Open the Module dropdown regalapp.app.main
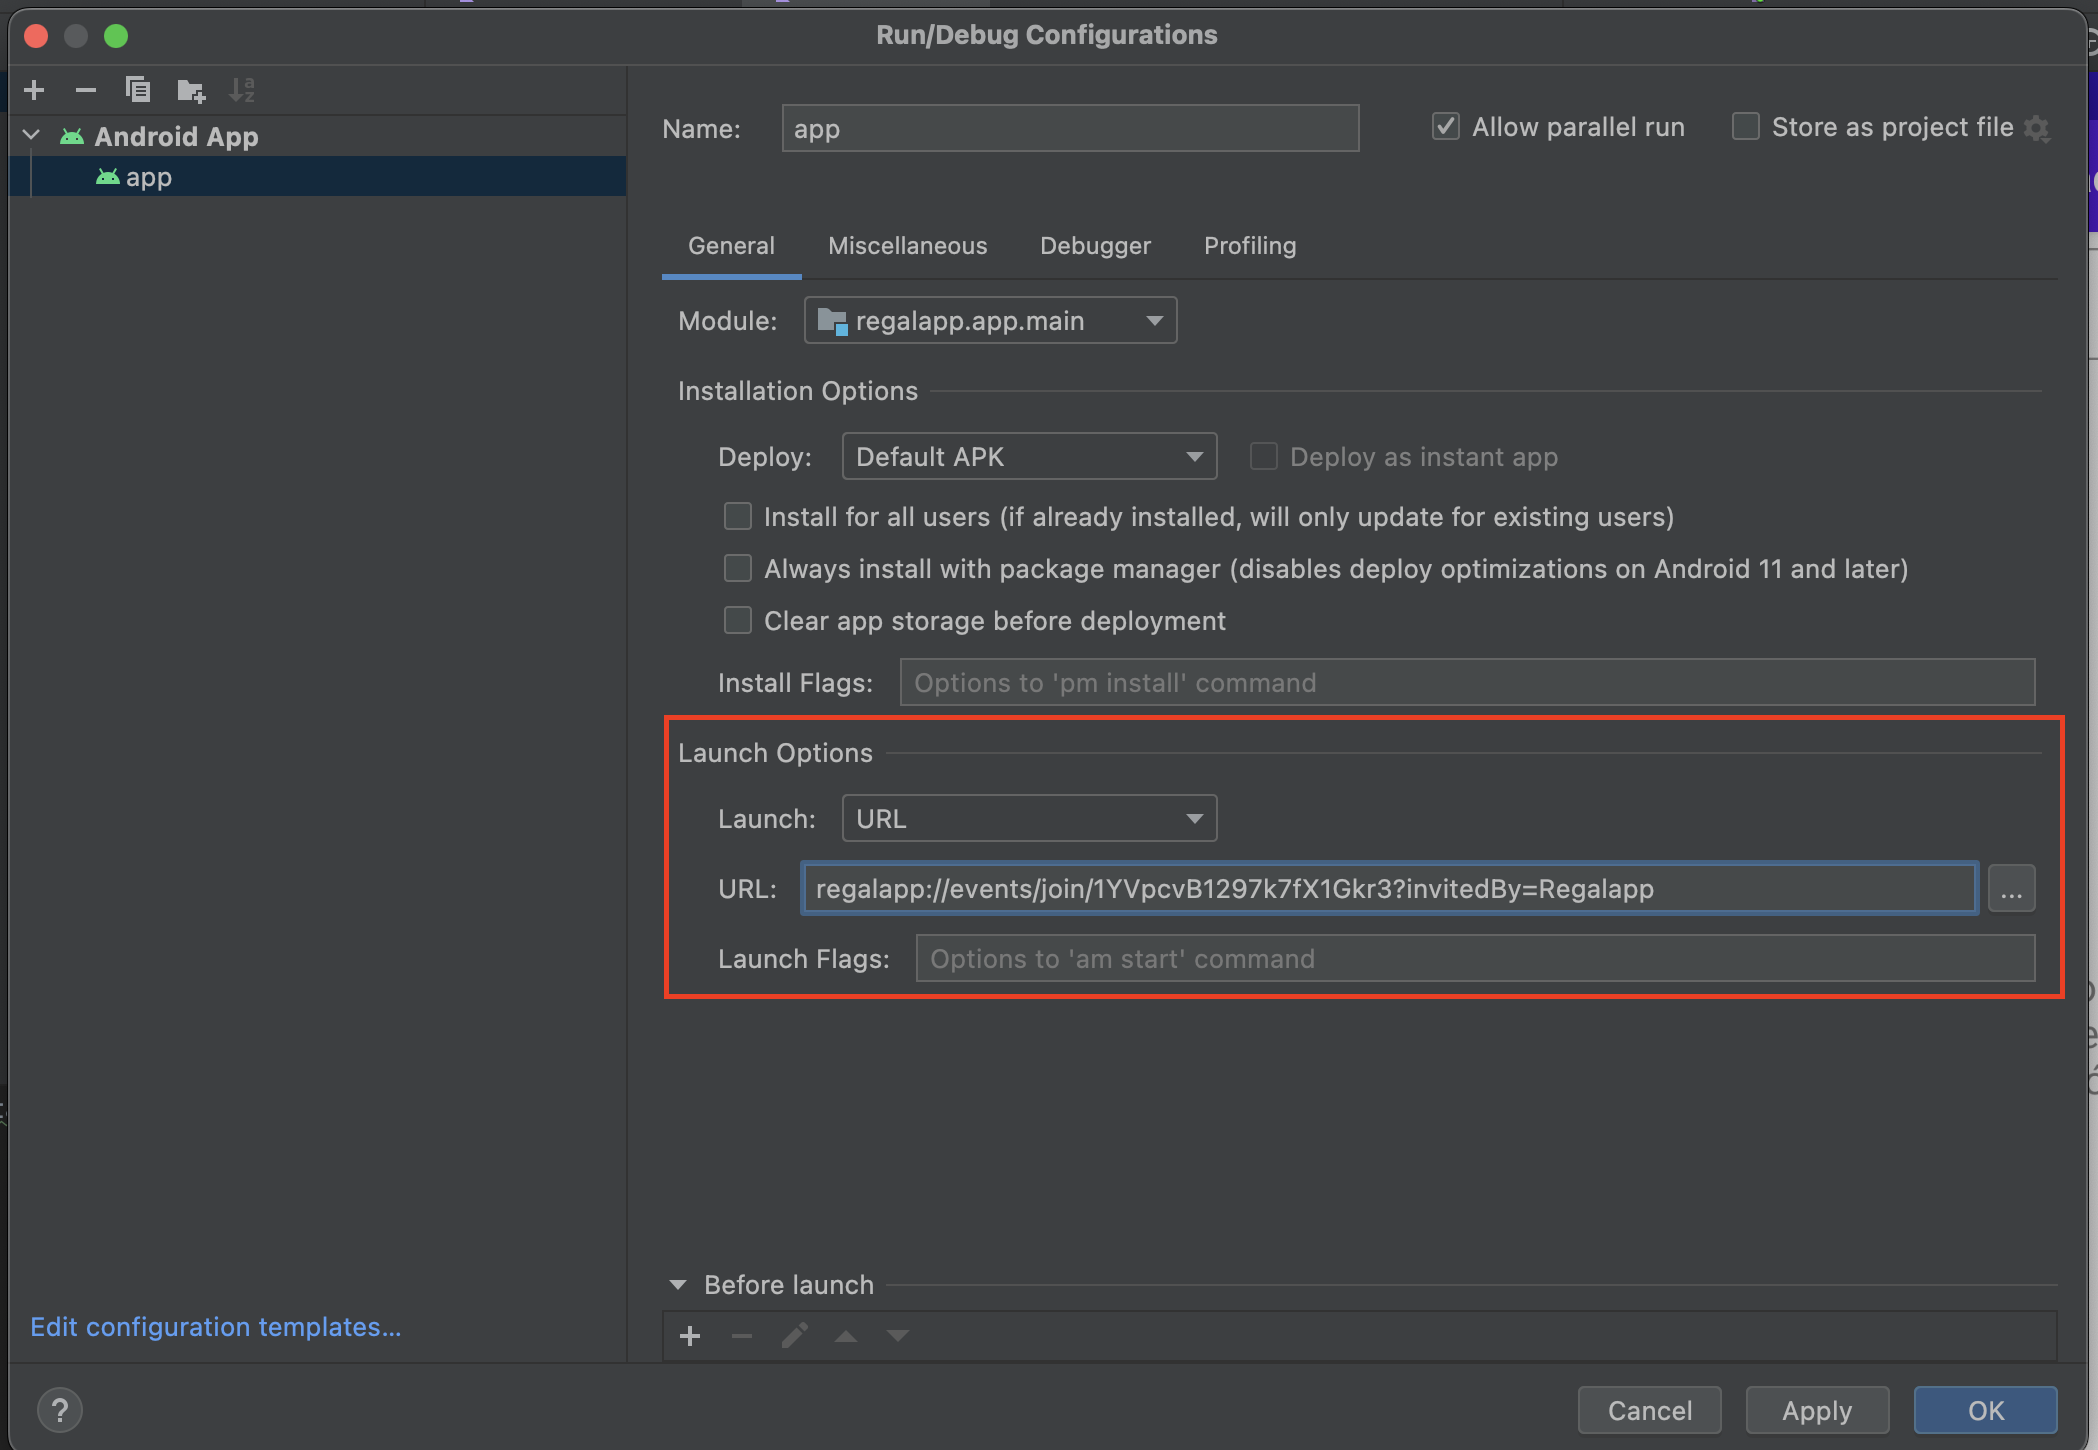 (x=990, y=321)
